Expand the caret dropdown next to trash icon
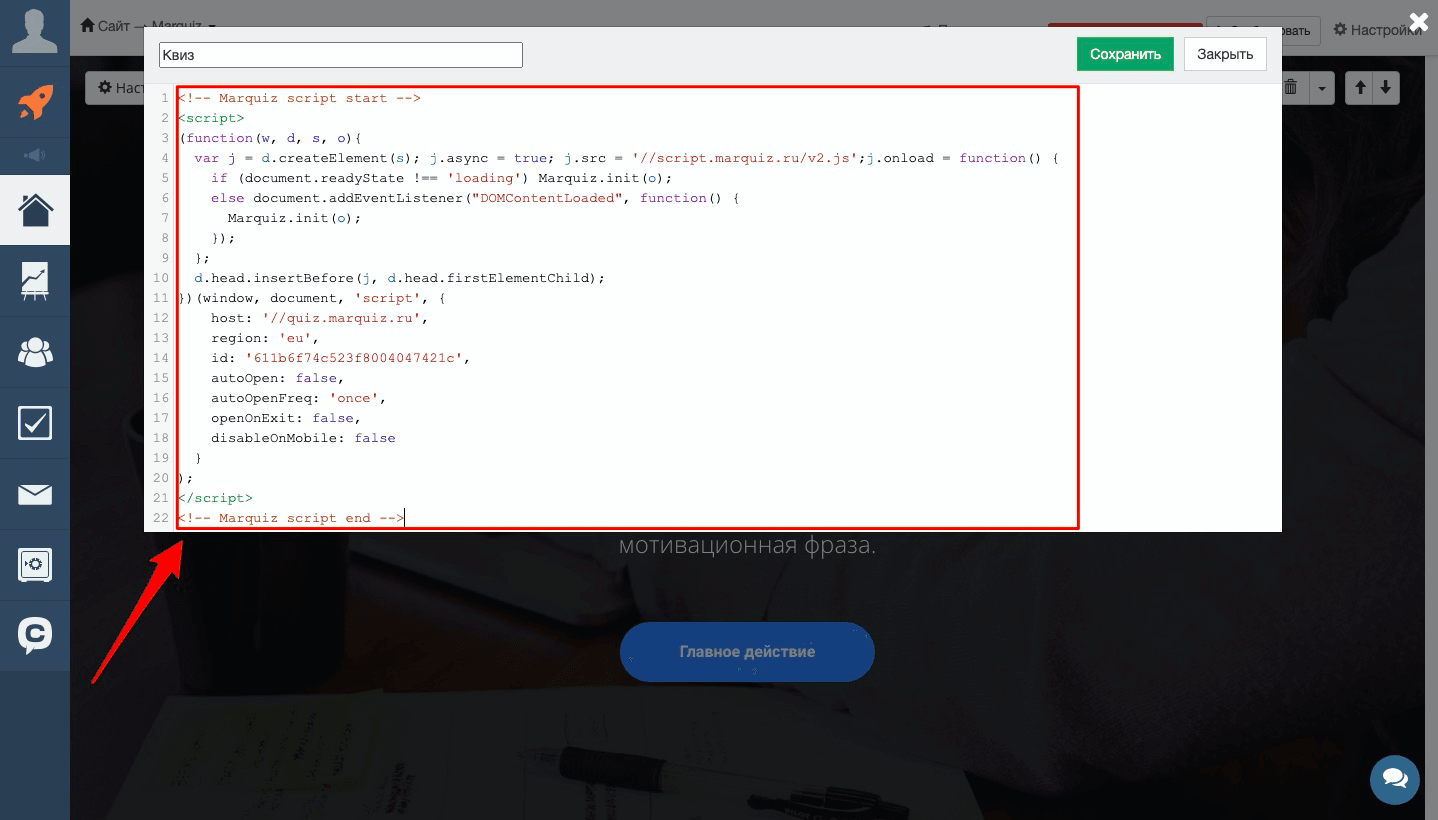Screen dimensions: 1438x820 click(1322, 88)
